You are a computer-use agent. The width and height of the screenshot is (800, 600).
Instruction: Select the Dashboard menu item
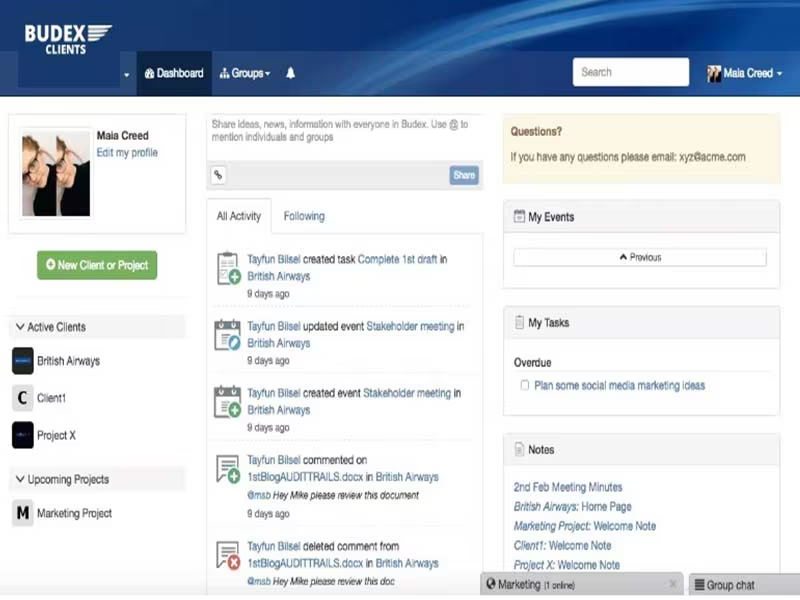coord(174,73)
